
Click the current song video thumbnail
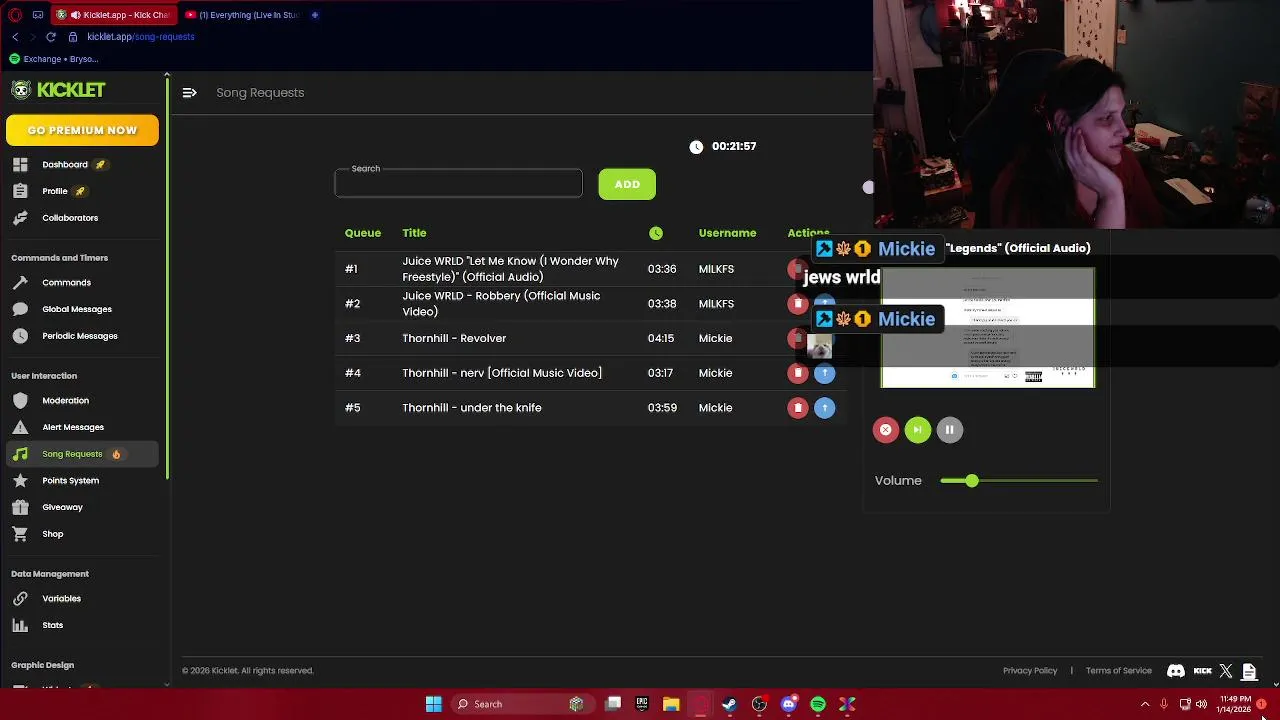tap(988, 327)
